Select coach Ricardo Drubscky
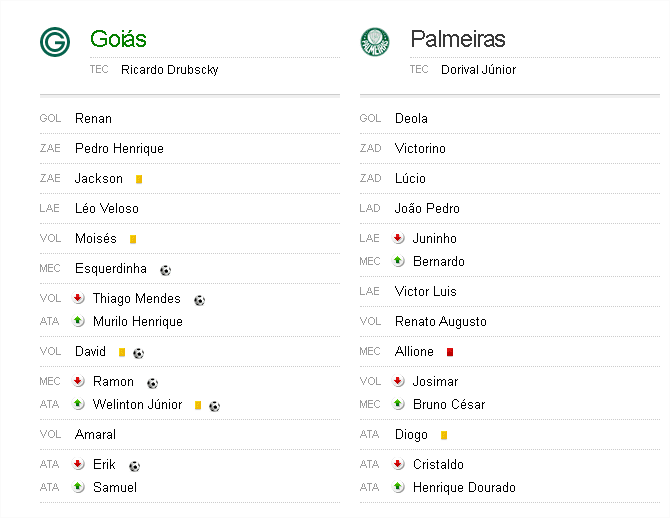 [170, 70]
